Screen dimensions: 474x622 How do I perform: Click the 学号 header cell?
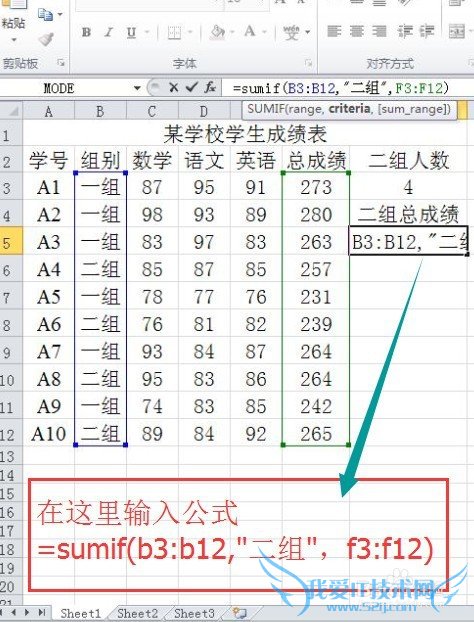[x=48, y=161]
